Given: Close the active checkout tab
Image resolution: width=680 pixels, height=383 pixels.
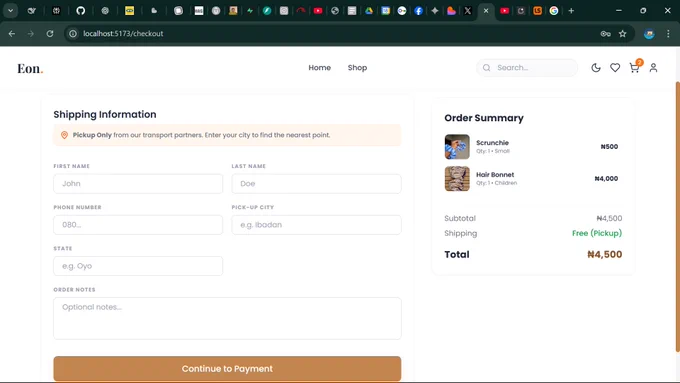Looking at the screenshot, I should [x=486, y=11].
